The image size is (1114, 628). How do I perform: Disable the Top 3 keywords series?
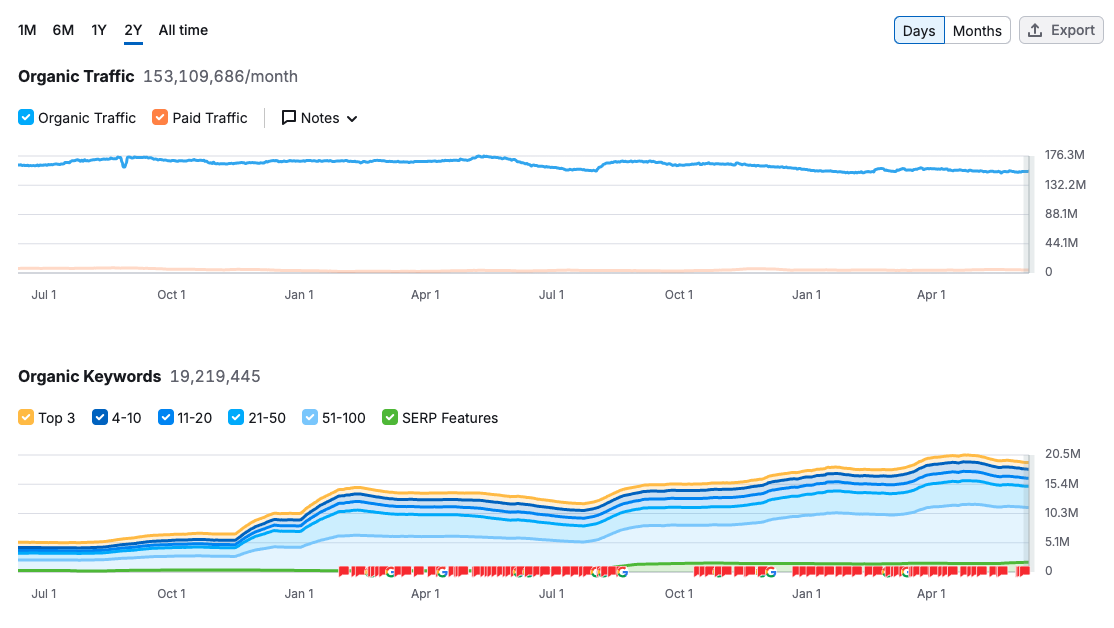pos(26,418)
